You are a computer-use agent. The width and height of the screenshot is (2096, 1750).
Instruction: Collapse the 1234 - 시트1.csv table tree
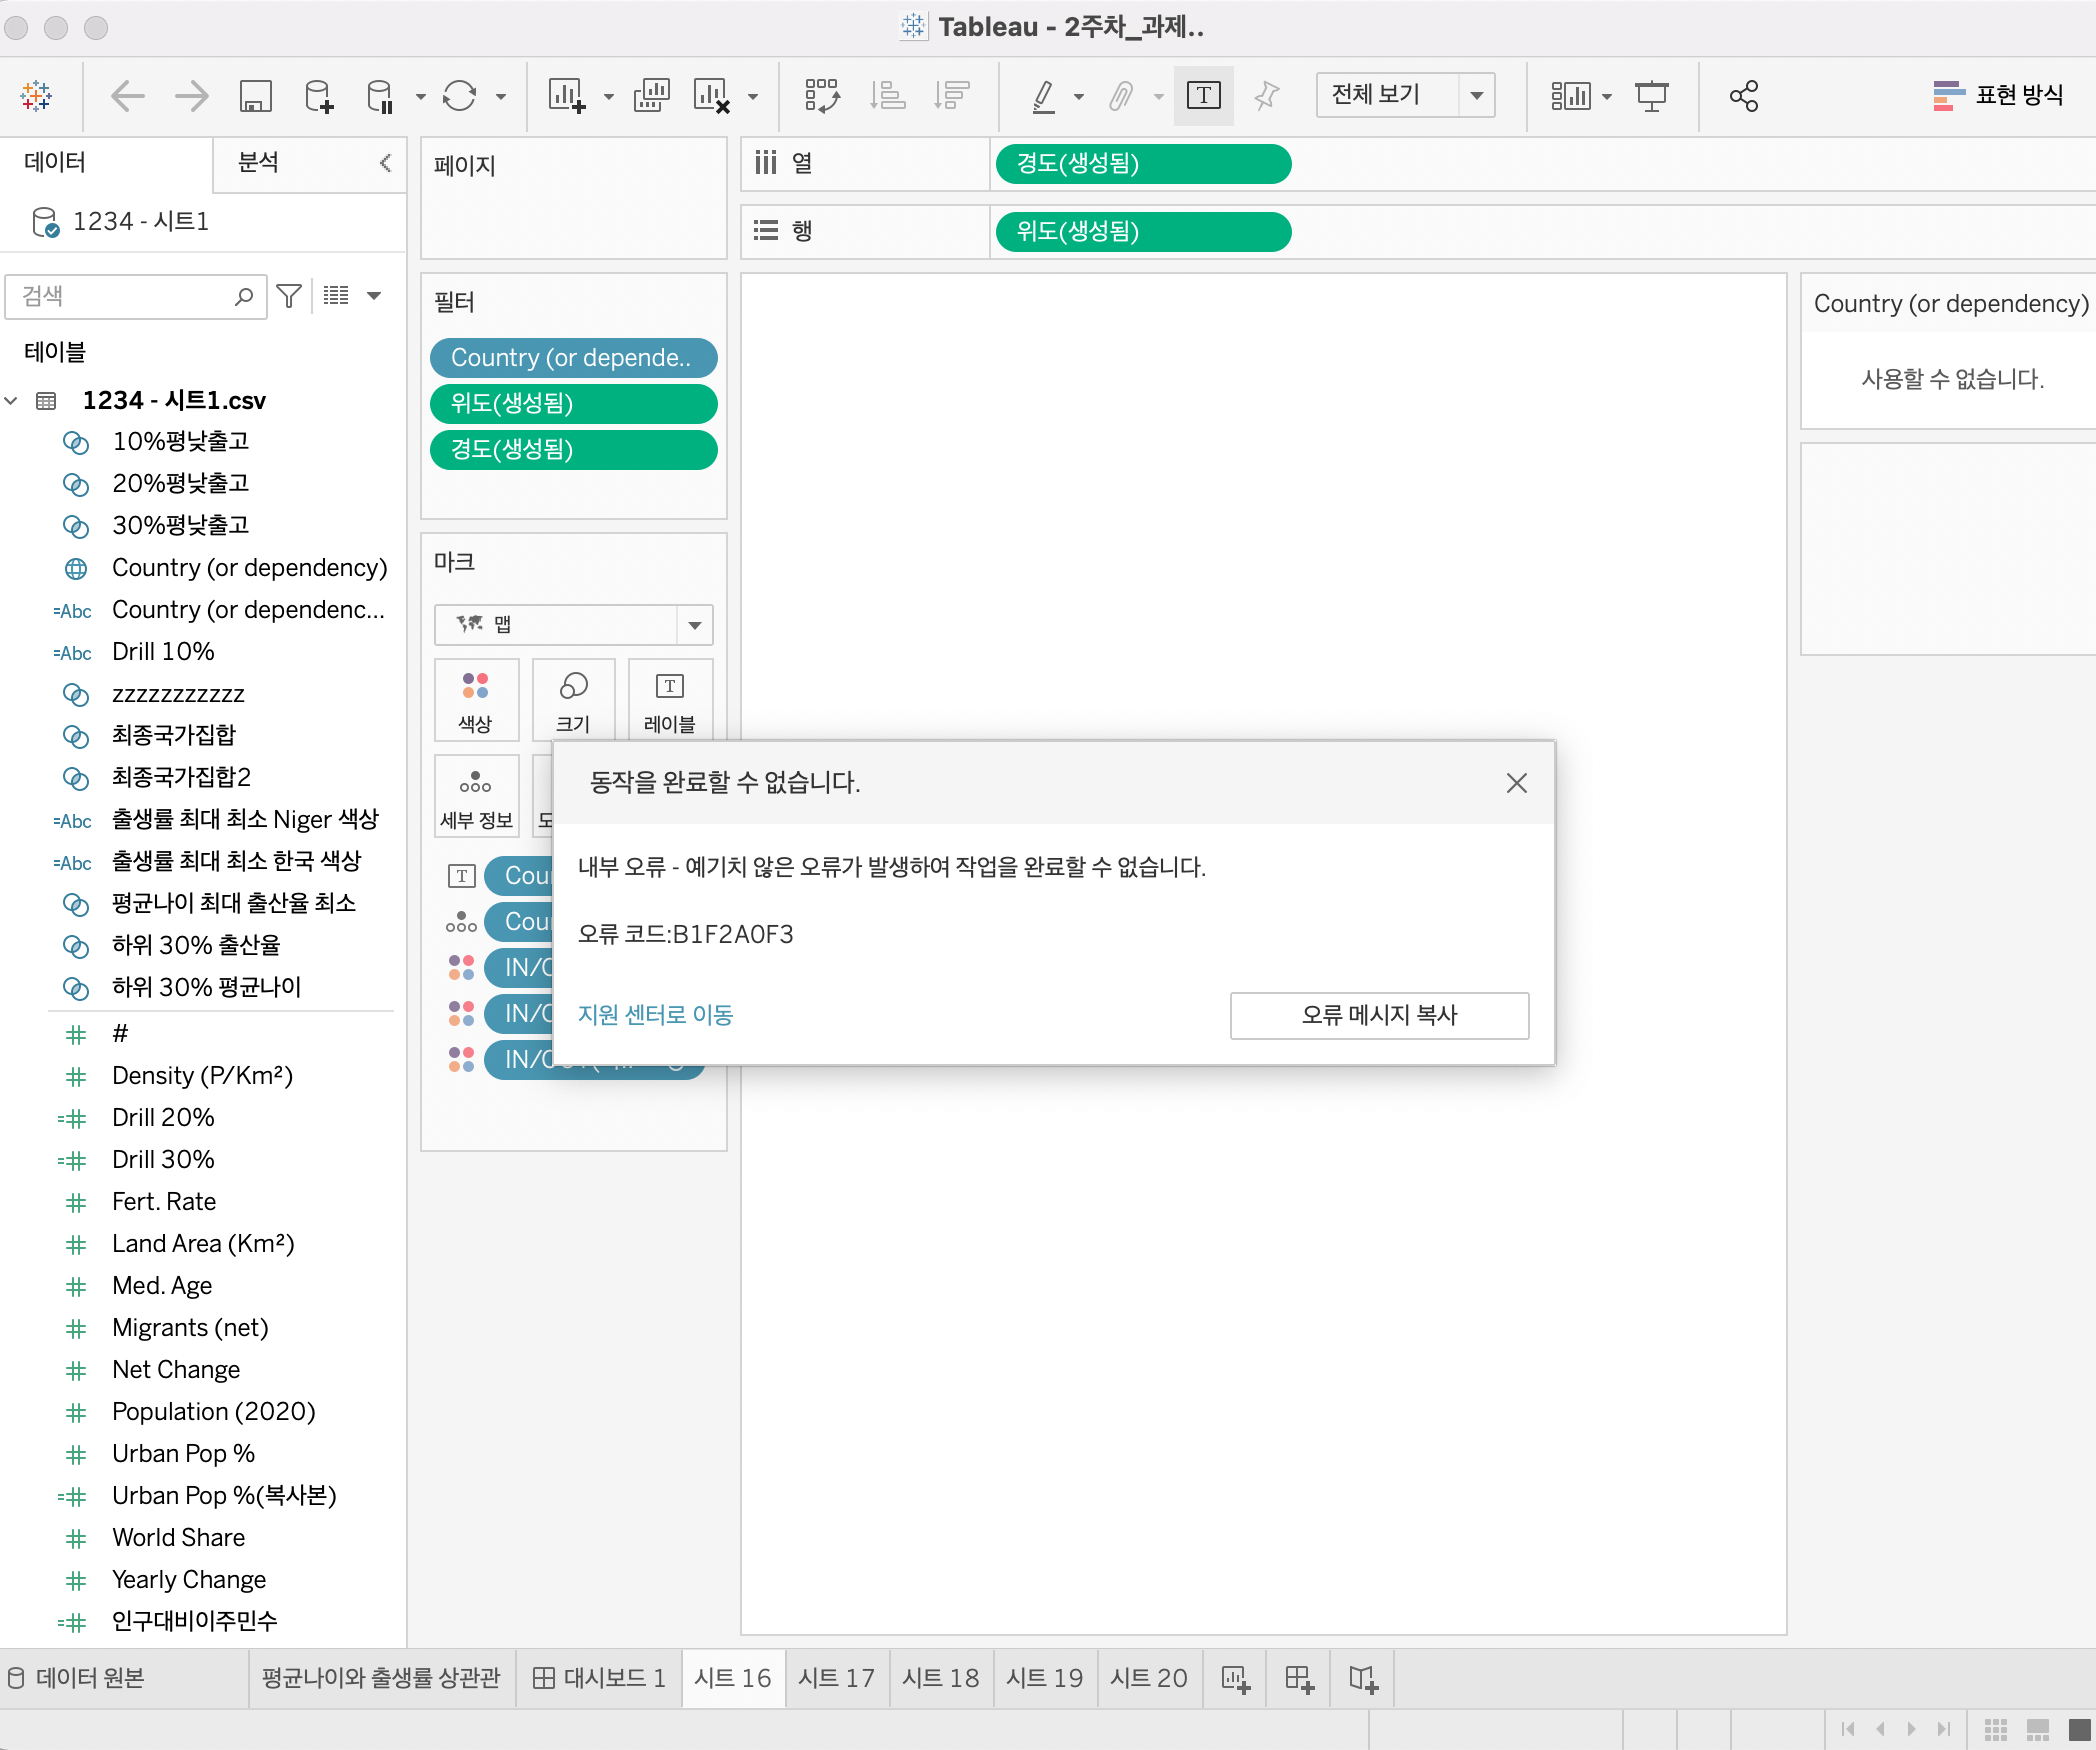coord(12,401)
